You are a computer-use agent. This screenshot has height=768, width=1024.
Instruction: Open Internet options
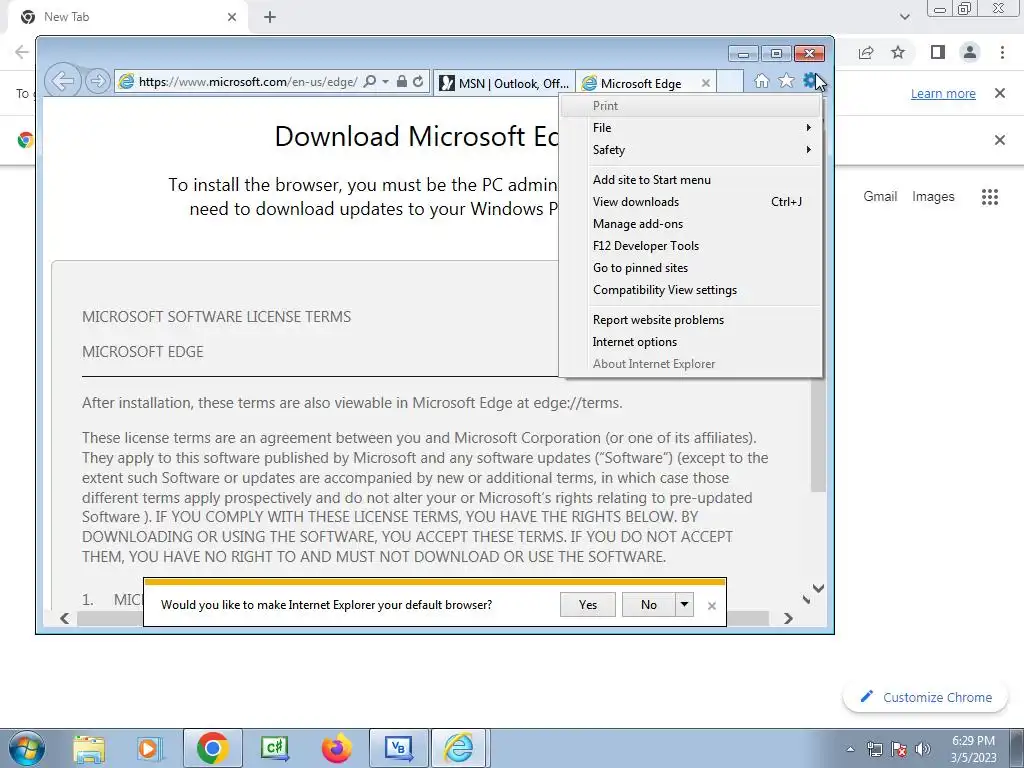coord(690,342)
